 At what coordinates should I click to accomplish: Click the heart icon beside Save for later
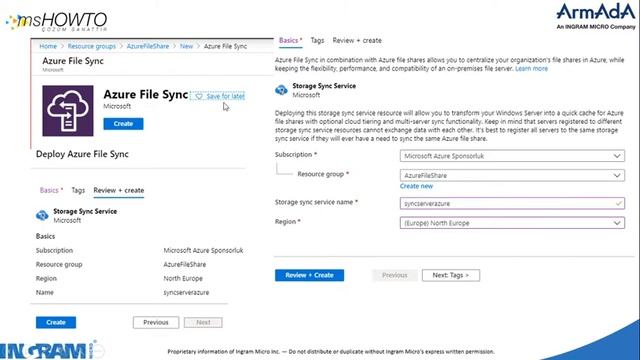pyautogui.click(x=199, y=96)
